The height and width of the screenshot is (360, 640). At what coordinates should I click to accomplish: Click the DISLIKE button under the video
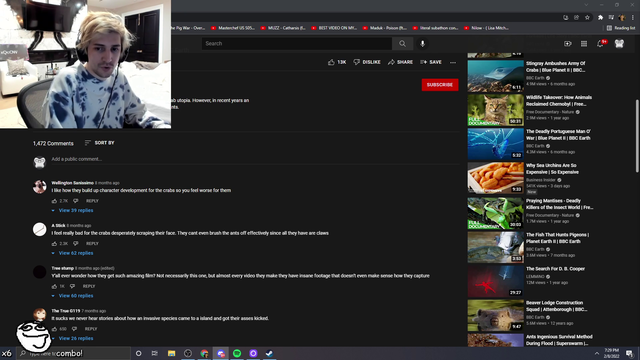pos(367,62)
